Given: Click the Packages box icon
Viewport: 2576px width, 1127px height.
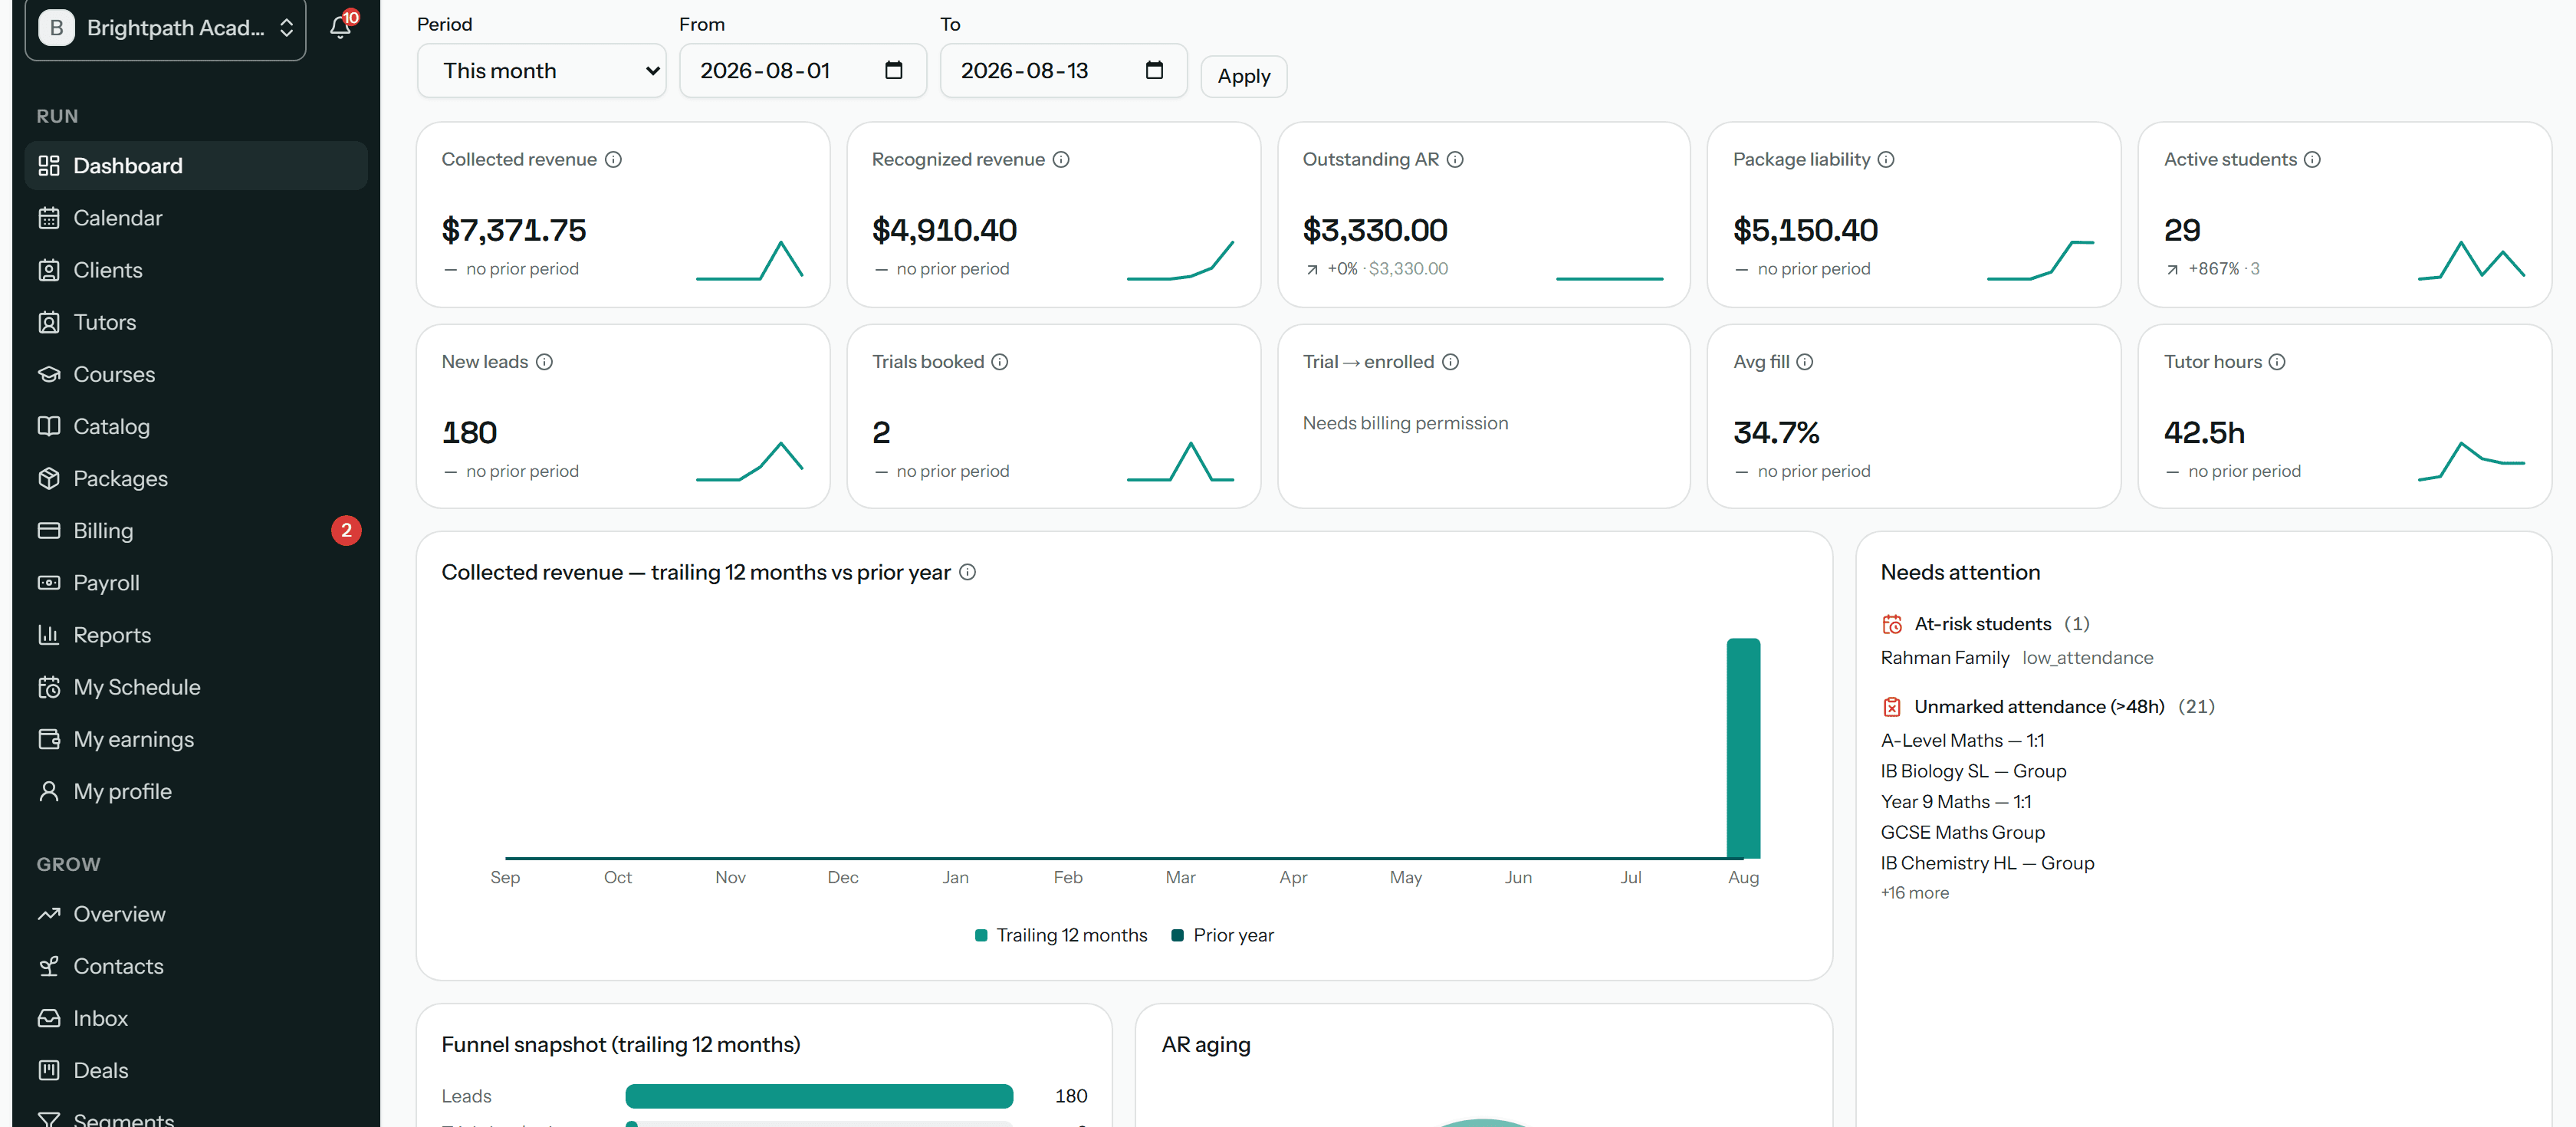Looking at the screenshot, I should (49, 479).
